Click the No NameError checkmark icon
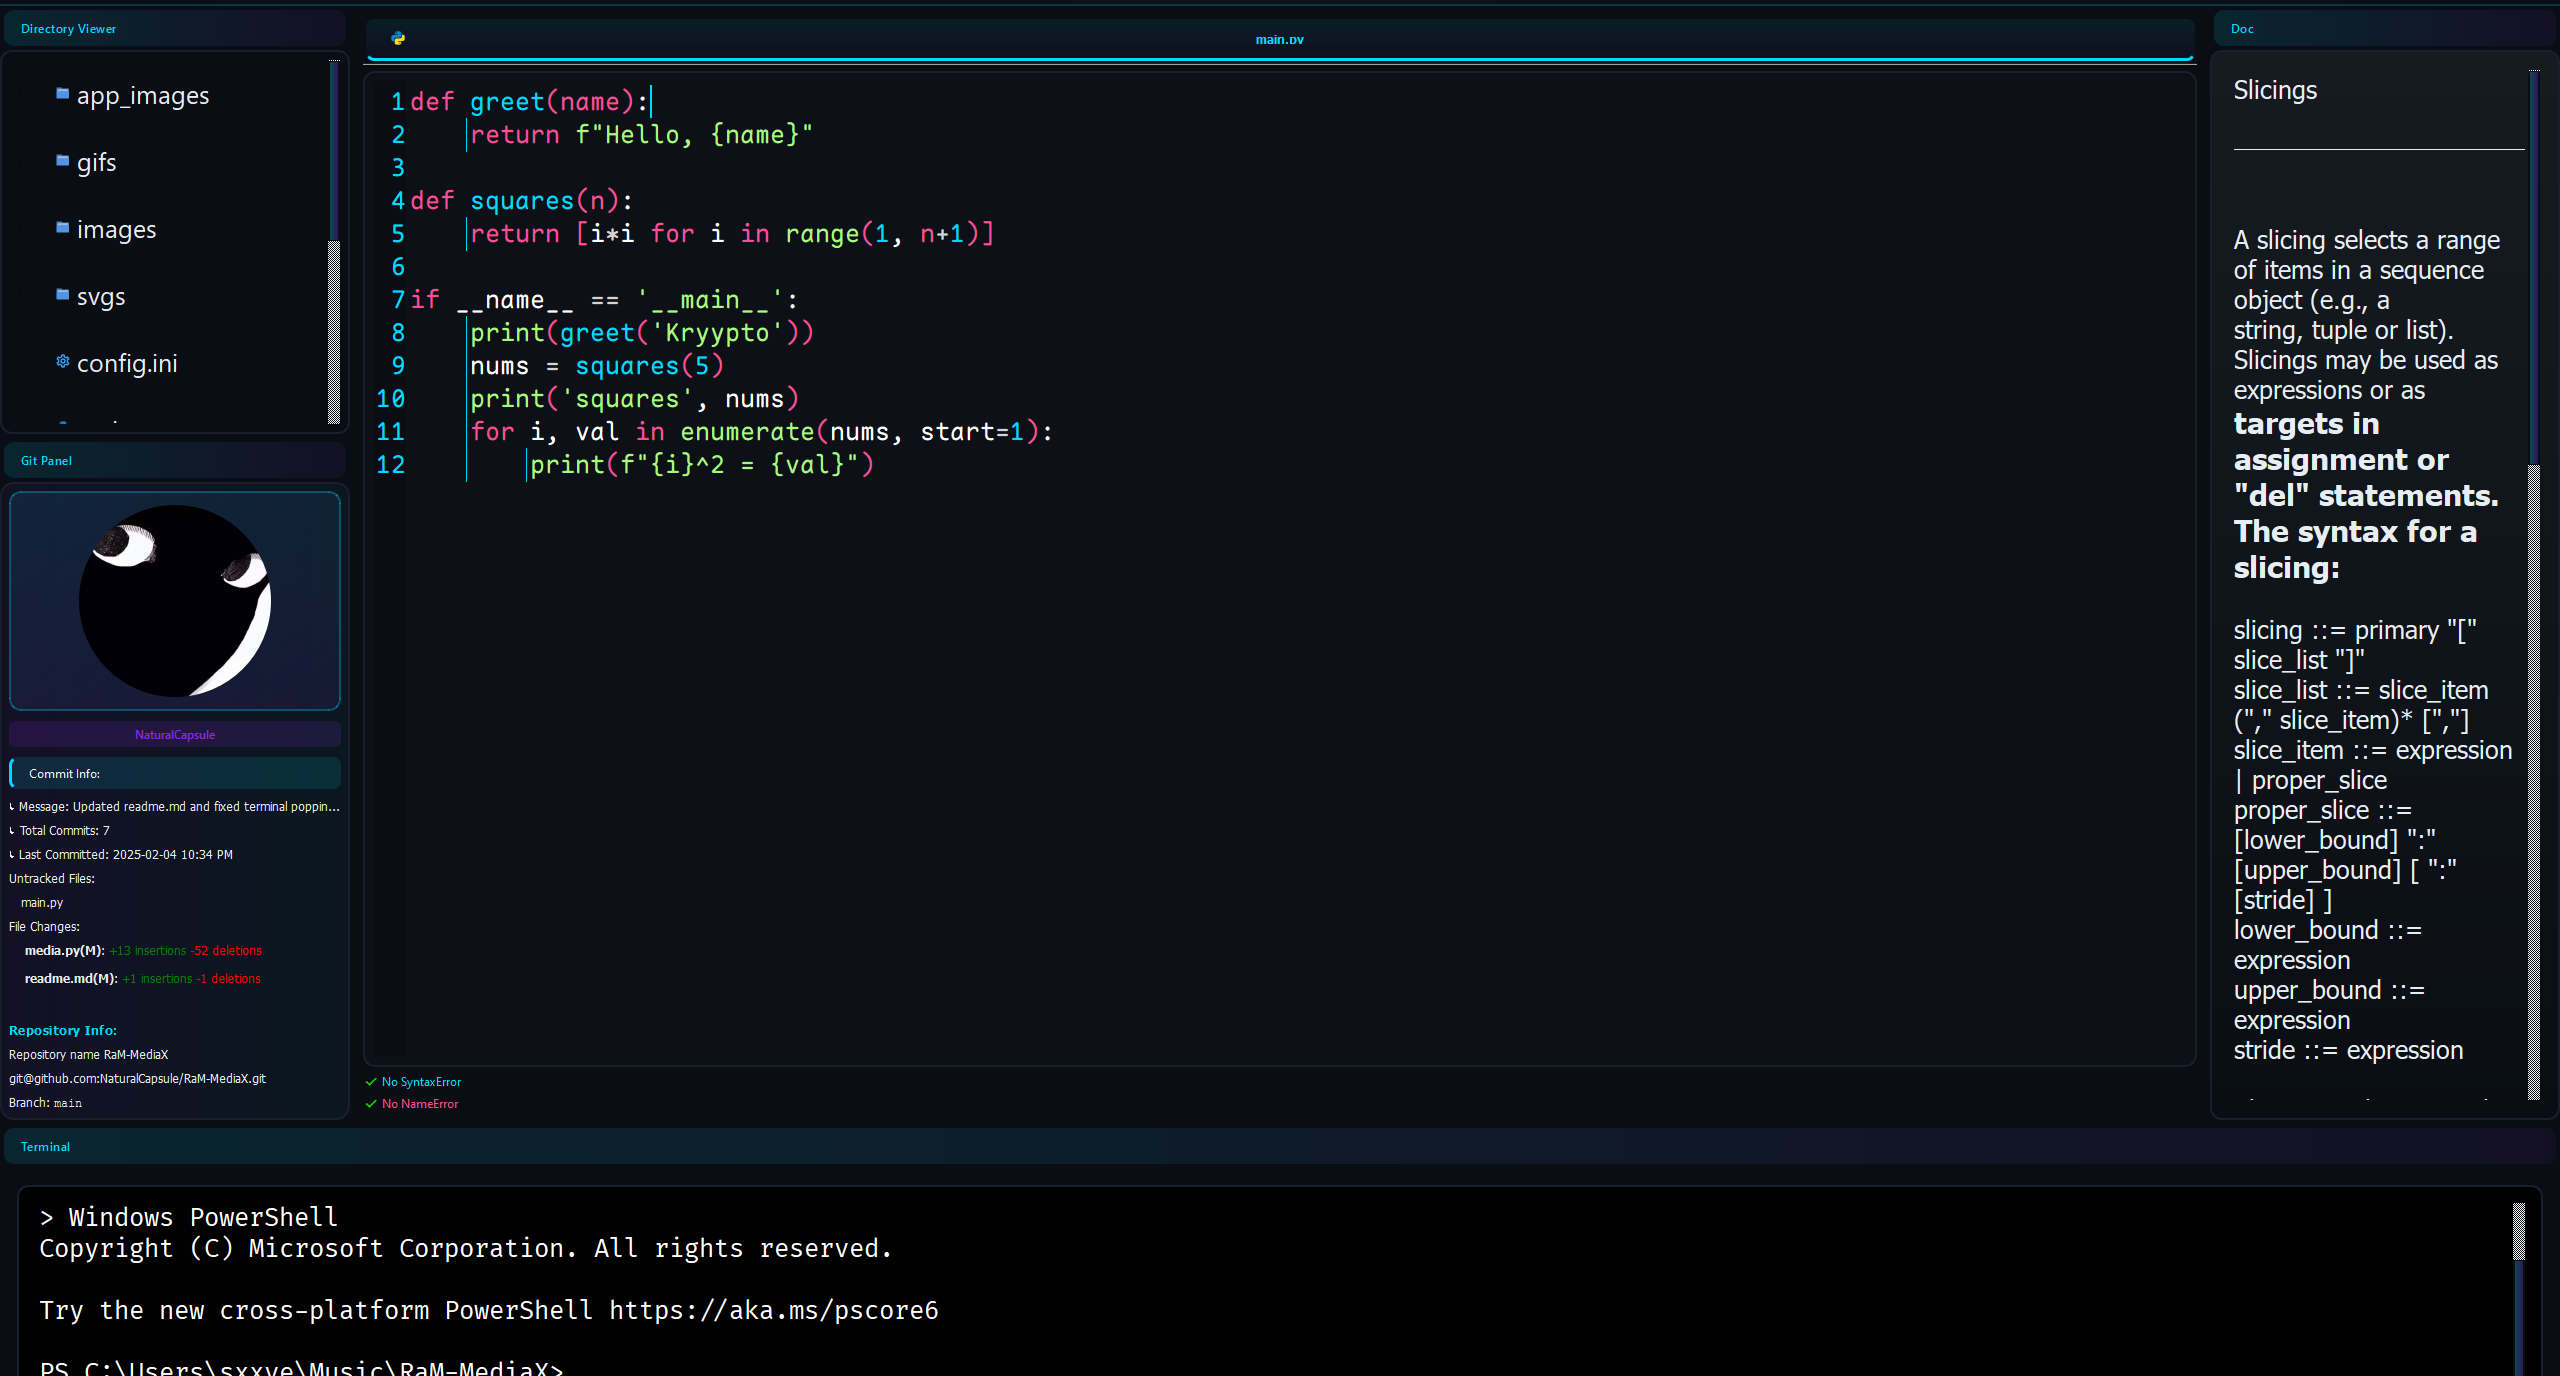This screenshot has width=2560, height=1376. point(371,1104)
